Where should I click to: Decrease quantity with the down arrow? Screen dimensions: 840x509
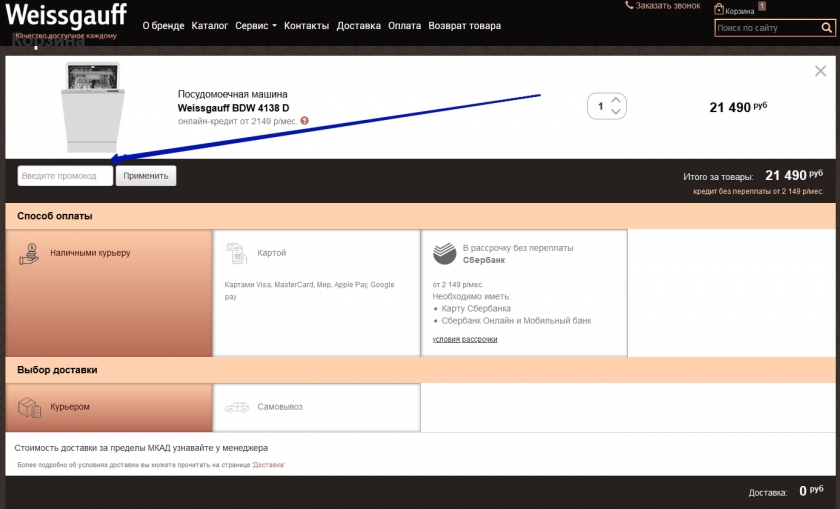click(616, 112)
